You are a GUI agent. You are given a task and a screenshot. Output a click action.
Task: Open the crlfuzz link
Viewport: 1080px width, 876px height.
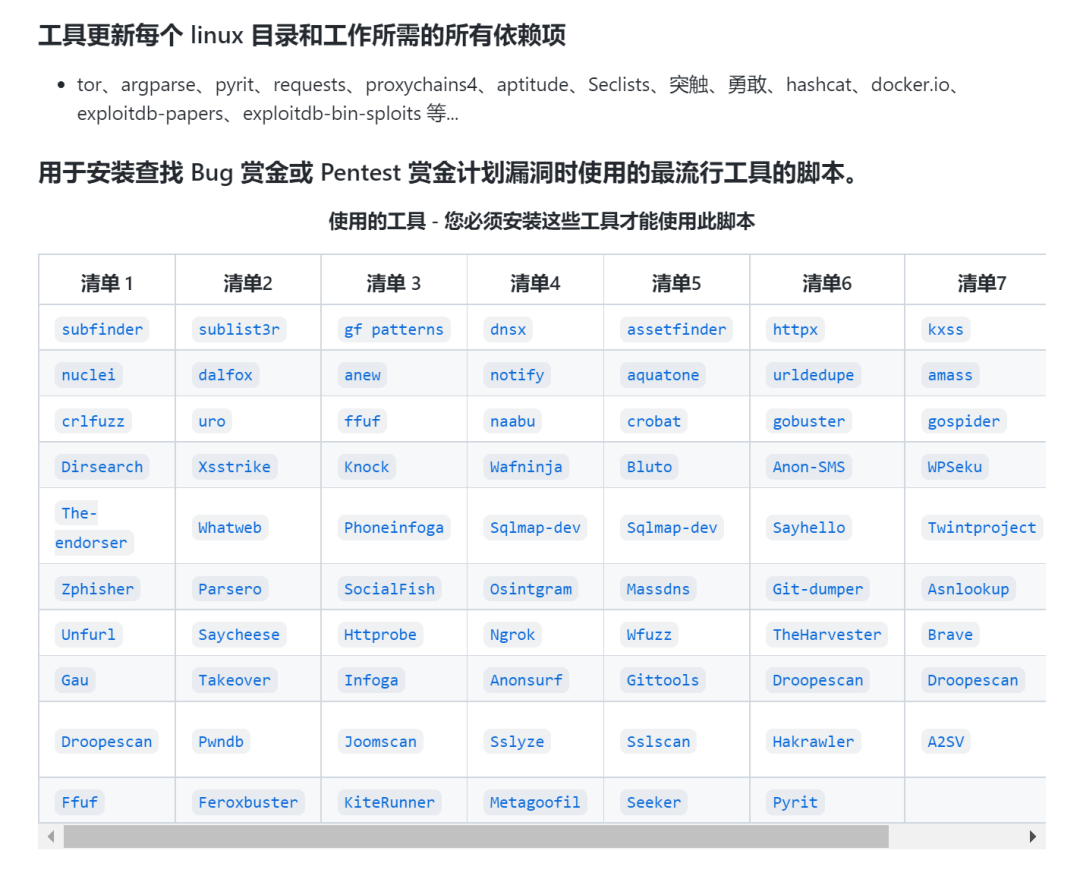tap(93, 421)
